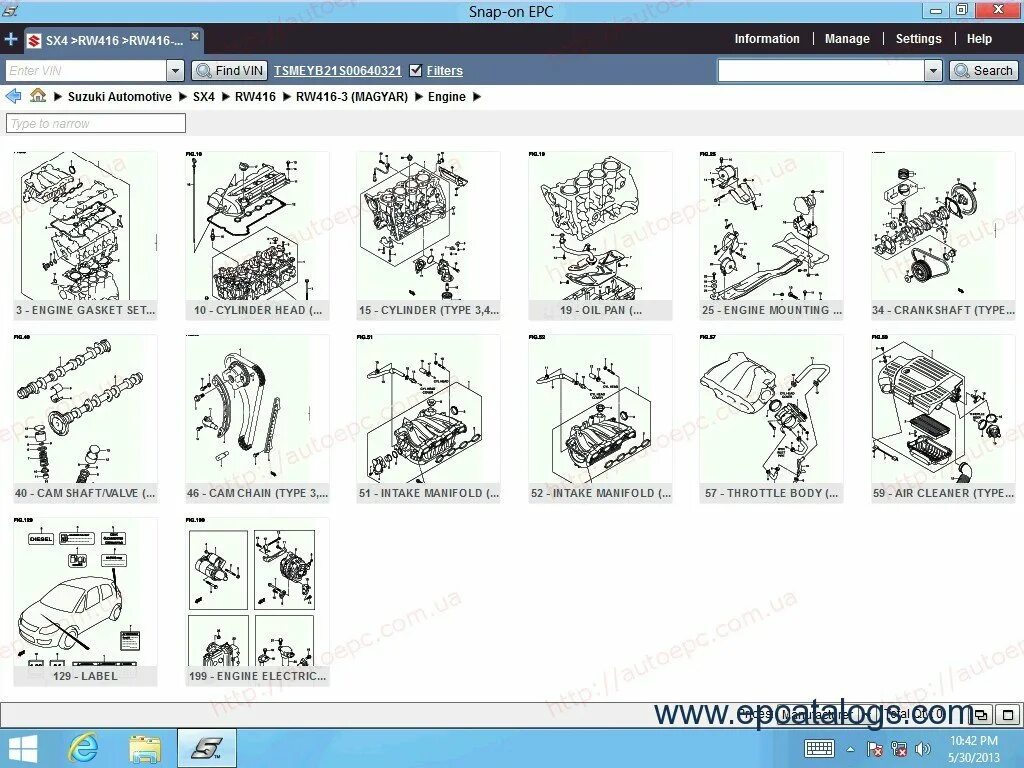This screenshot has height=768, width=1024.
Task: Open the clock showing 10:42 PM
Action: click(x=974, y=749)
